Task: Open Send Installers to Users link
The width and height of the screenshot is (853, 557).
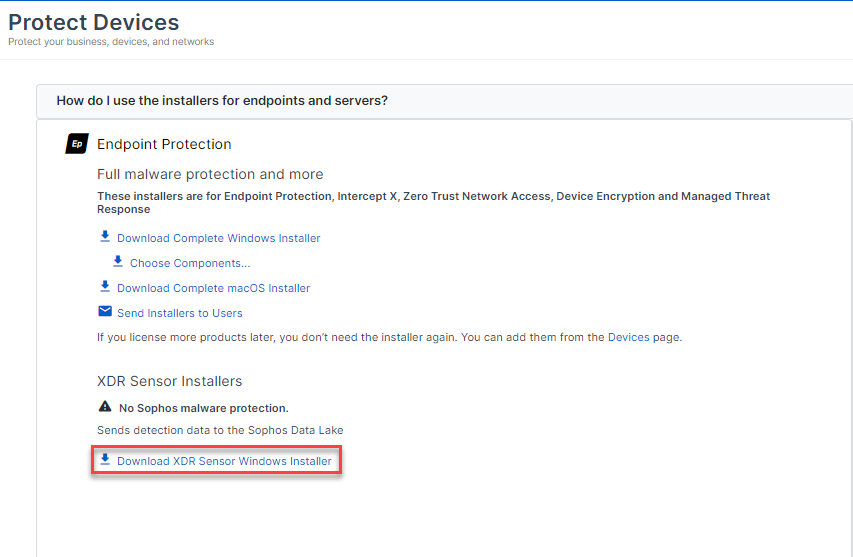Action: tap(179, 313)
